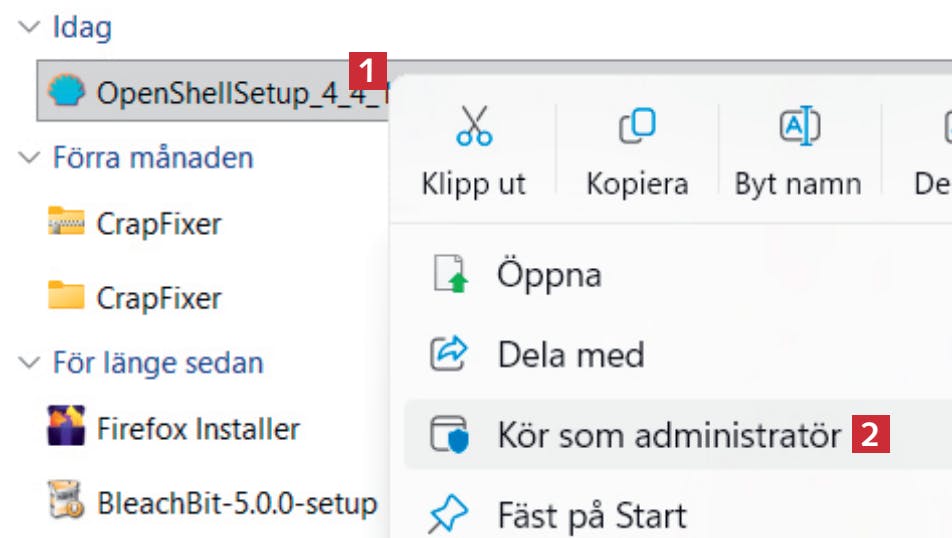Image resolution: width=952 pixels, height=538 pixels.
Task: Choose Dela med in the context menu
Action: click(x=571, y=354)
